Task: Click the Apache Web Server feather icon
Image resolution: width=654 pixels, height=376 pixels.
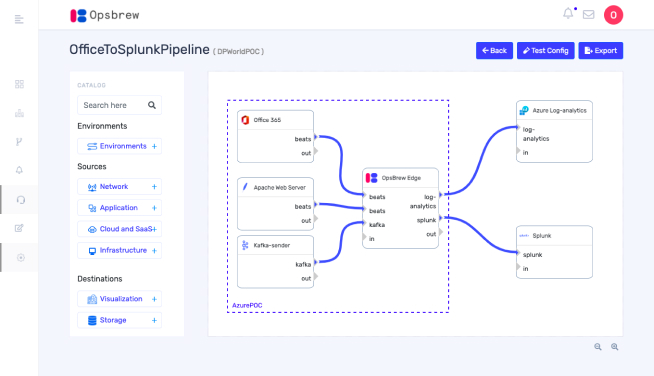Action: (245, 187)
